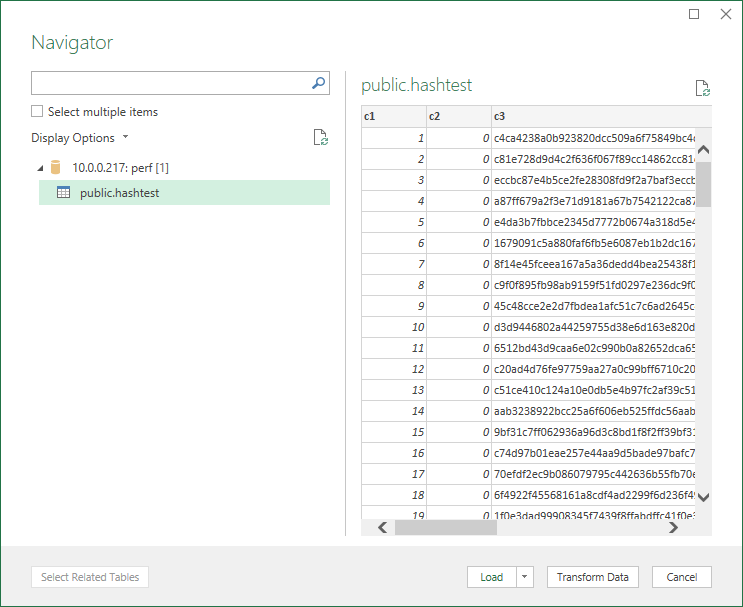Cancel the Navigator dialog
Viewport: 743px width, 607px height.
tap(681, 577)
